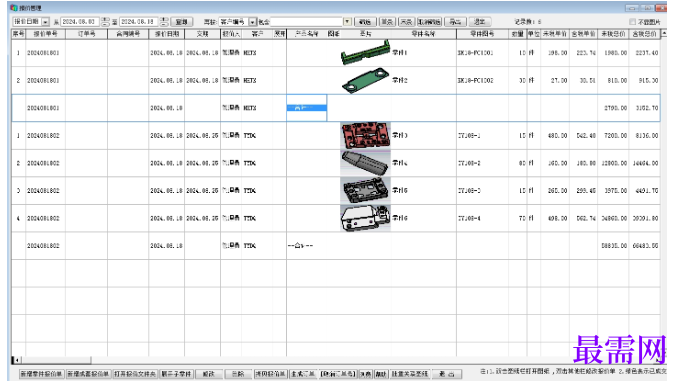Viewport: 685px width, 381px height.
Task: Open the green plate part thumbnail
Action: (x=365, y=80)
